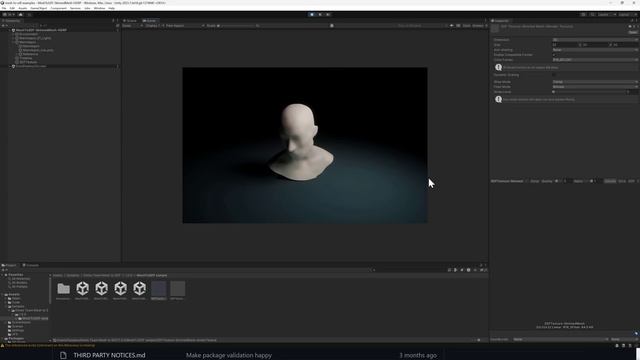Select the highlighted SDF texture asset thumbnail
This screenshot has width=640, height=360.
[x=158, y=289]
